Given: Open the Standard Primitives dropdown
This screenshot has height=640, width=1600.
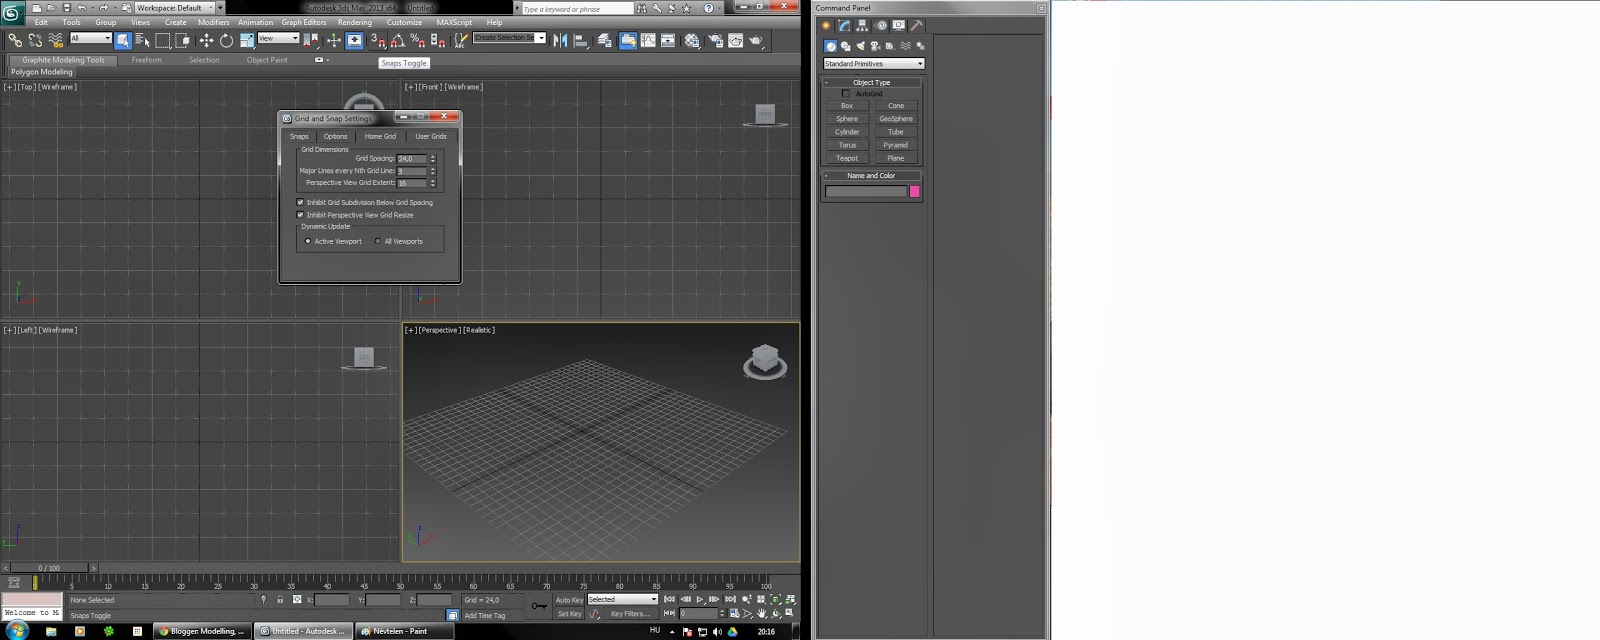Looking at the screenshot, I should [873, 63].
